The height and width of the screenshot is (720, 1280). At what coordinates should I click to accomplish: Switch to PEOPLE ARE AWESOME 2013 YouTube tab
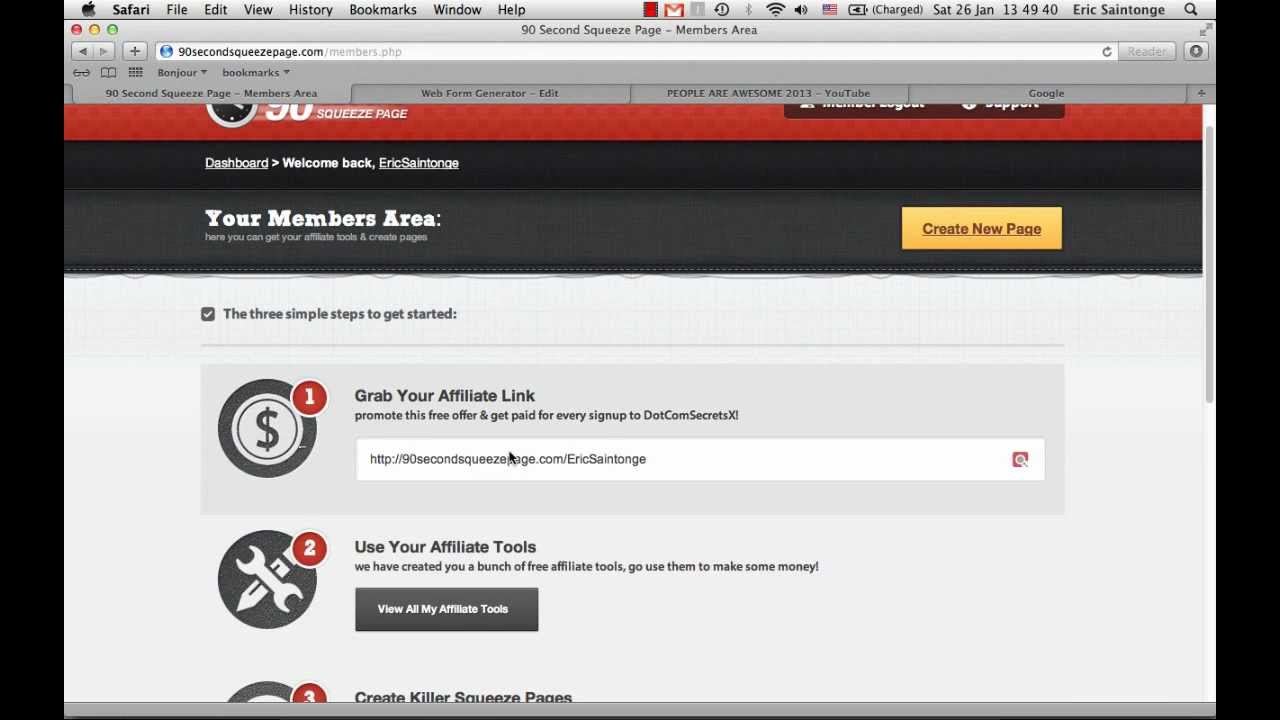pos(768,93)
